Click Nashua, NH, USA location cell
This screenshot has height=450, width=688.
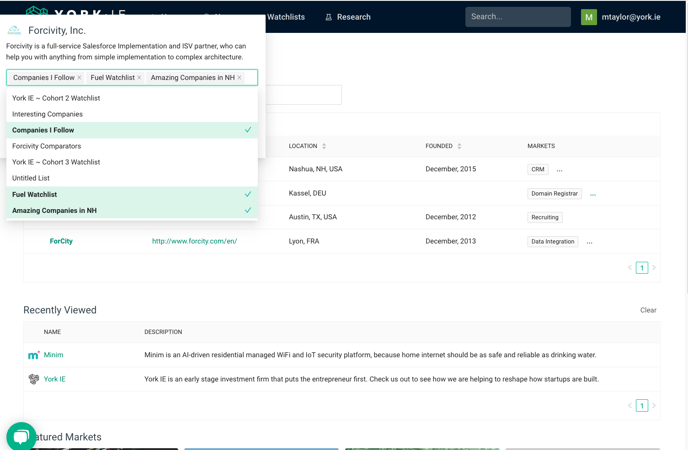[x=315, y=169]
